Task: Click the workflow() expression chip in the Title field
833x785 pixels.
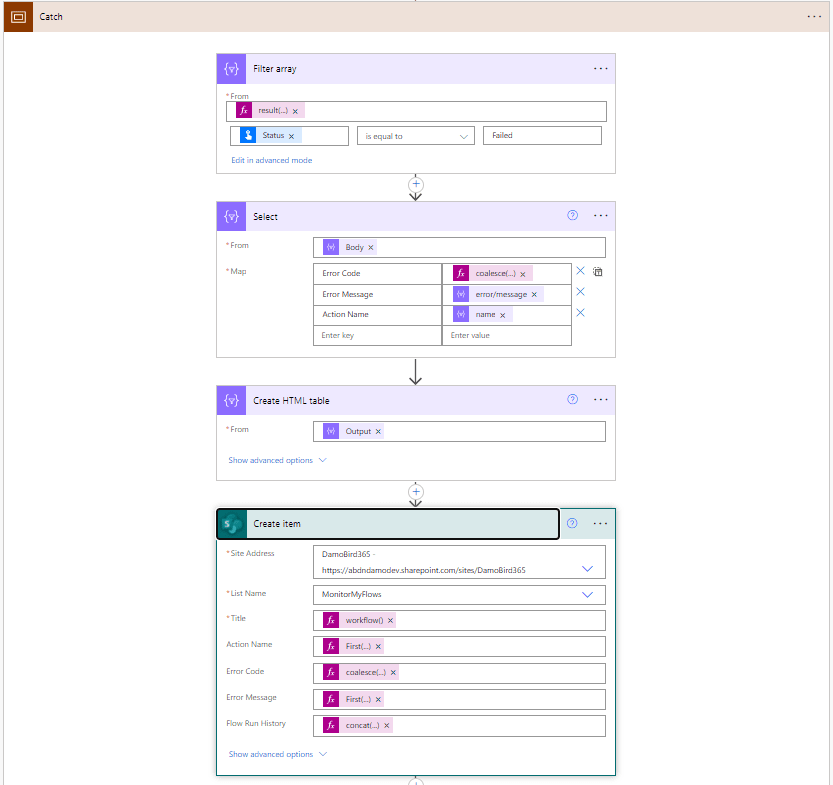Action: tap(363, 620)
